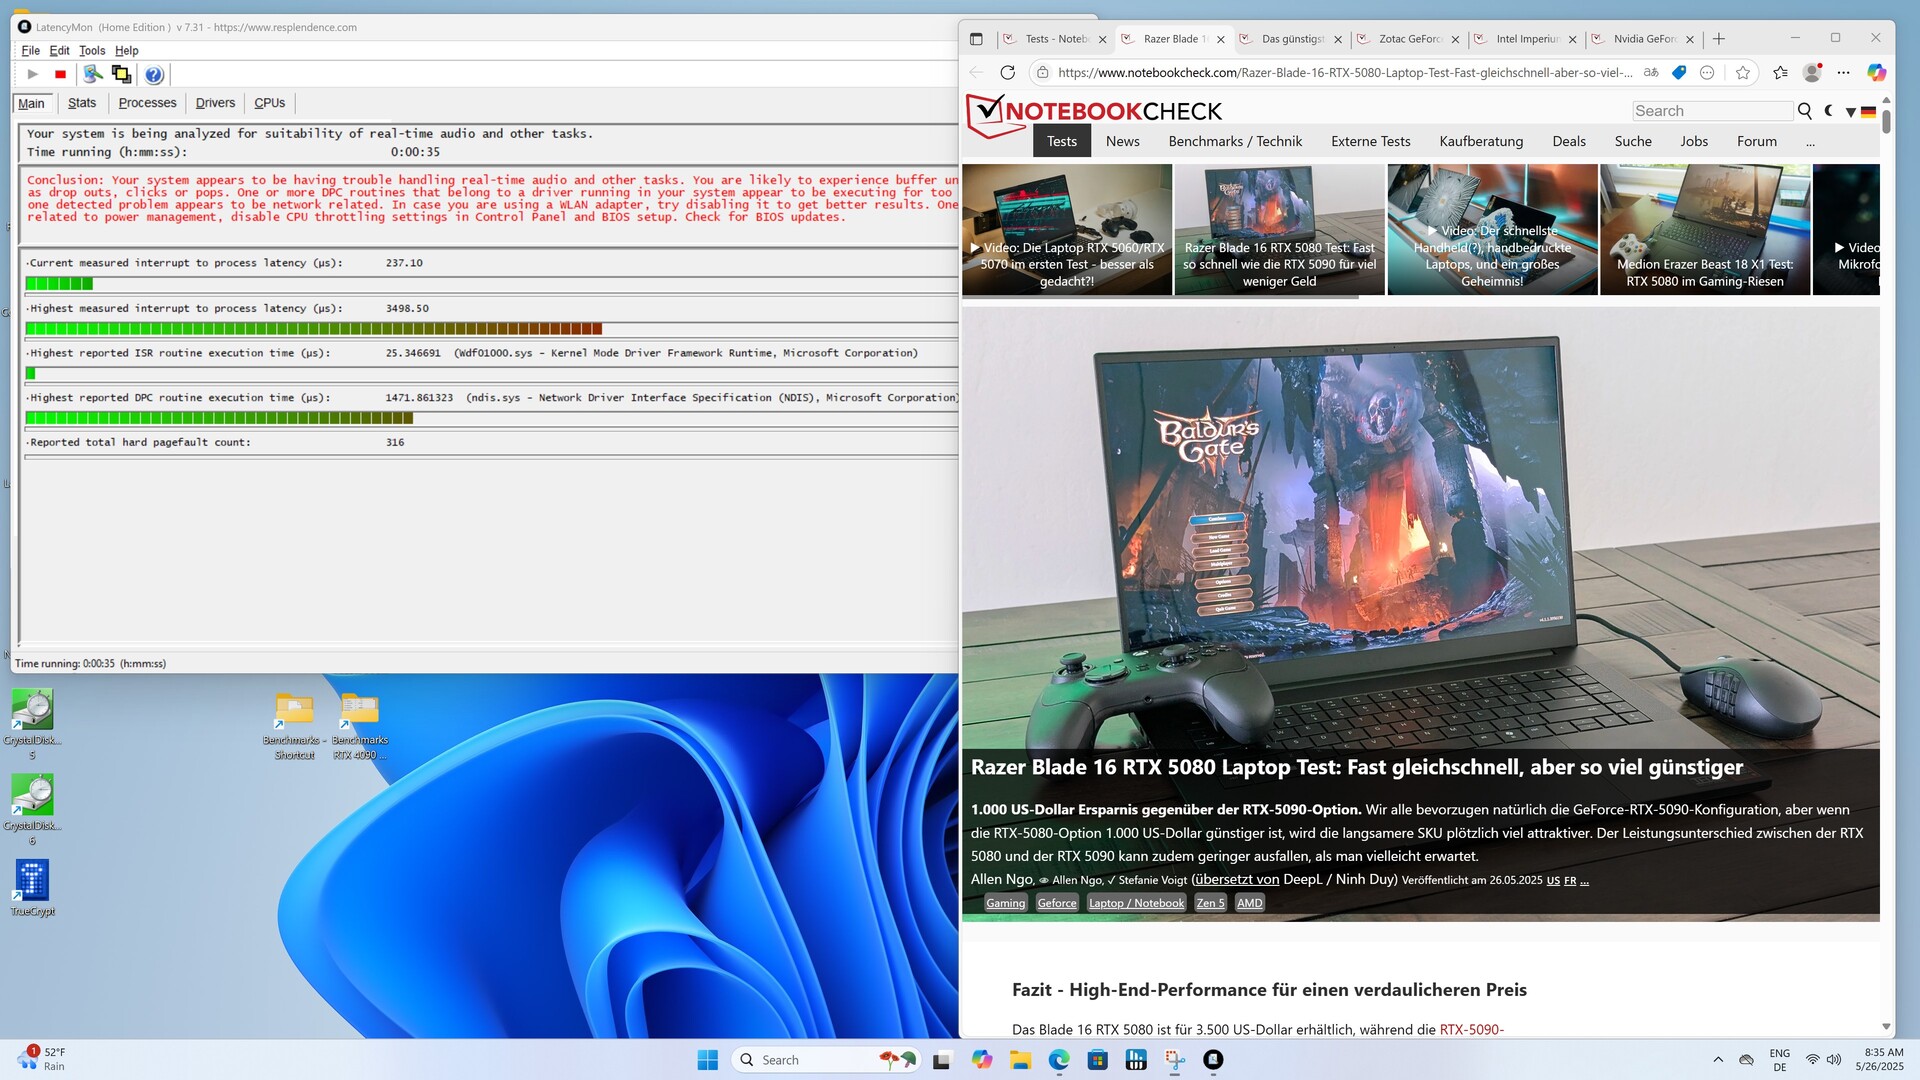Click the Windows taskbar search box

point(828,1060)
